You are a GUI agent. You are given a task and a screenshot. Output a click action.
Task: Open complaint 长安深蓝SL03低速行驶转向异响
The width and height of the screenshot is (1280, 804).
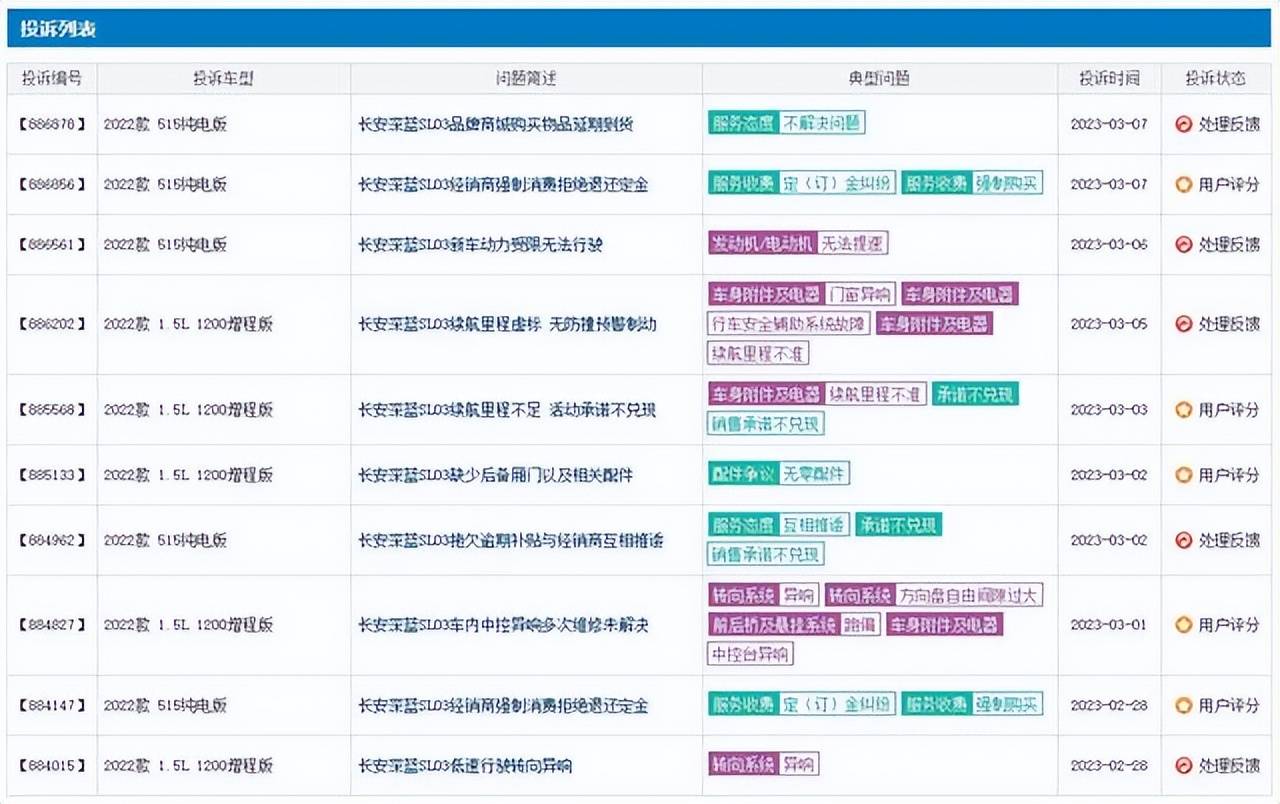click(x=466, y=765)
